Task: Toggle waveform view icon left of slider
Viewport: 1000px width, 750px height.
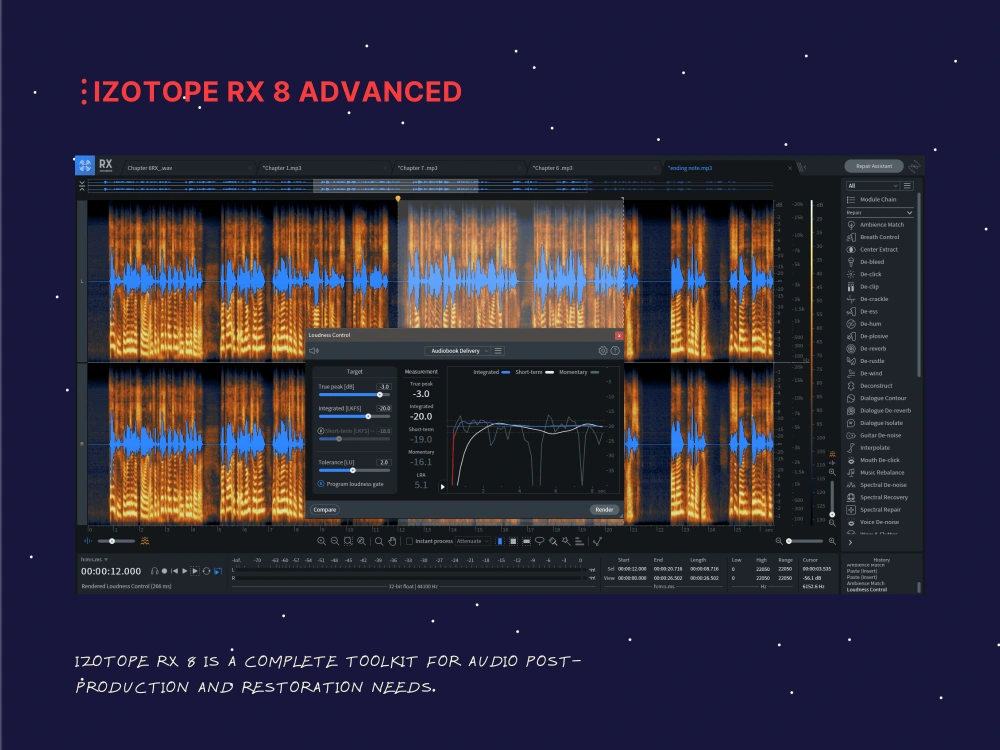Action: coord(88,541)
